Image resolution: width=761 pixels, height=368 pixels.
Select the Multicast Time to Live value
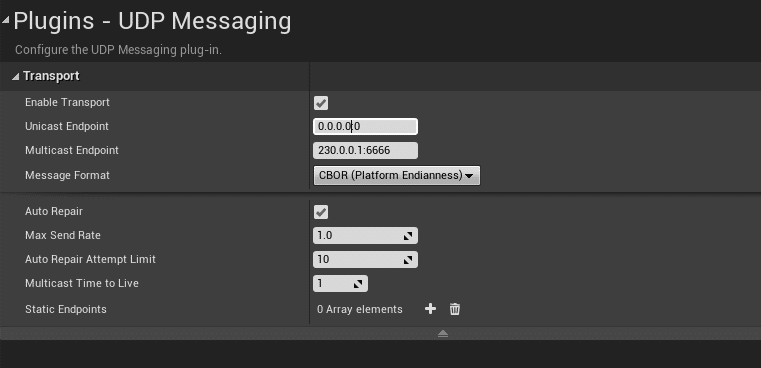pos(333,284)
